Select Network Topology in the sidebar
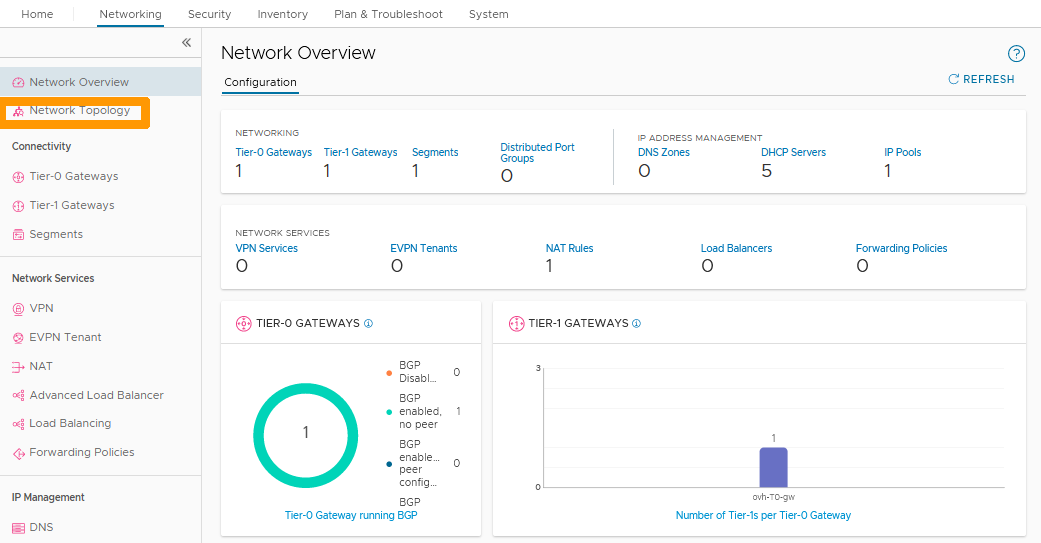 (79, 111)
